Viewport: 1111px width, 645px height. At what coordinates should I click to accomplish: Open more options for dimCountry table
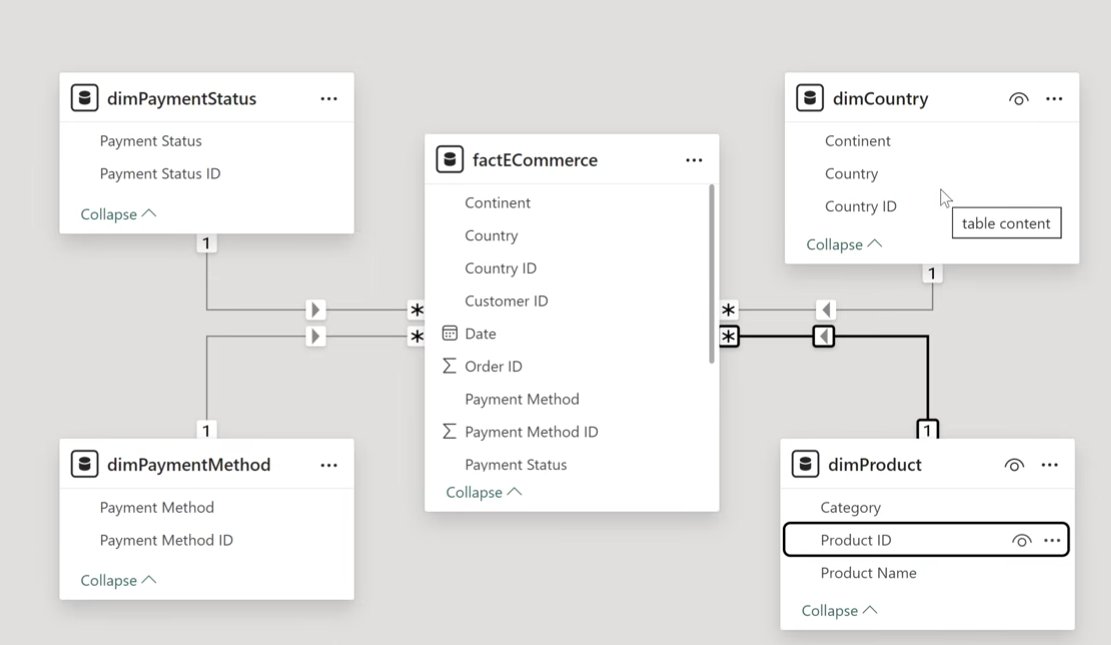pyautogui.click(x=1054, y=99)
